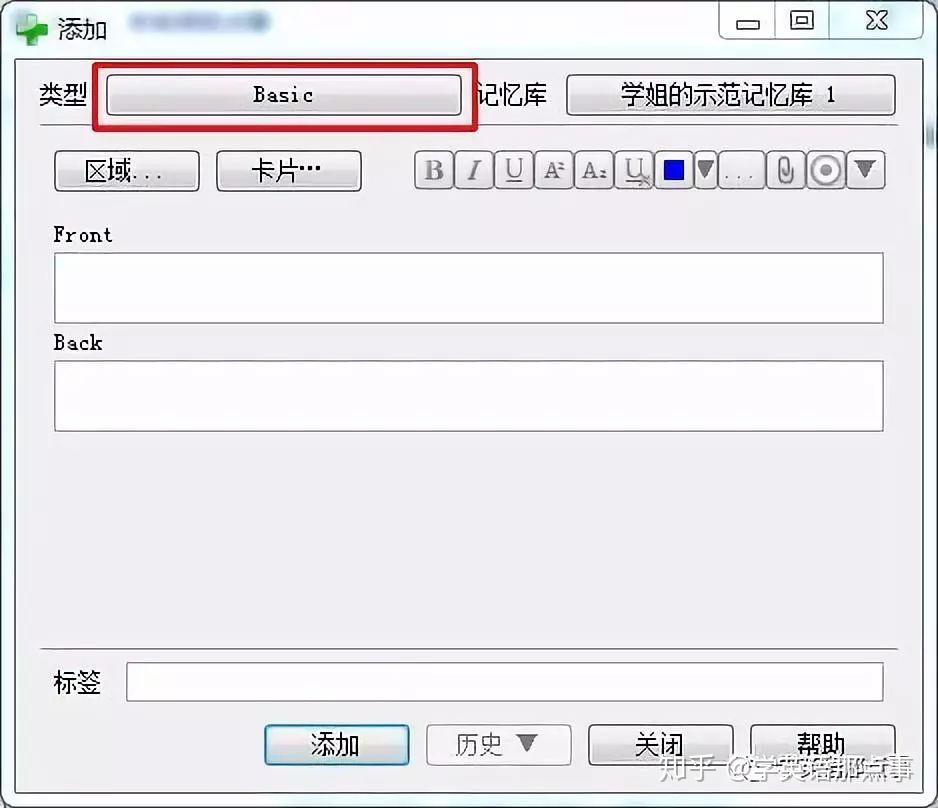Screen dimensions: 938x808
Task: Apply superscript formatting
Action: pos(553,170)
